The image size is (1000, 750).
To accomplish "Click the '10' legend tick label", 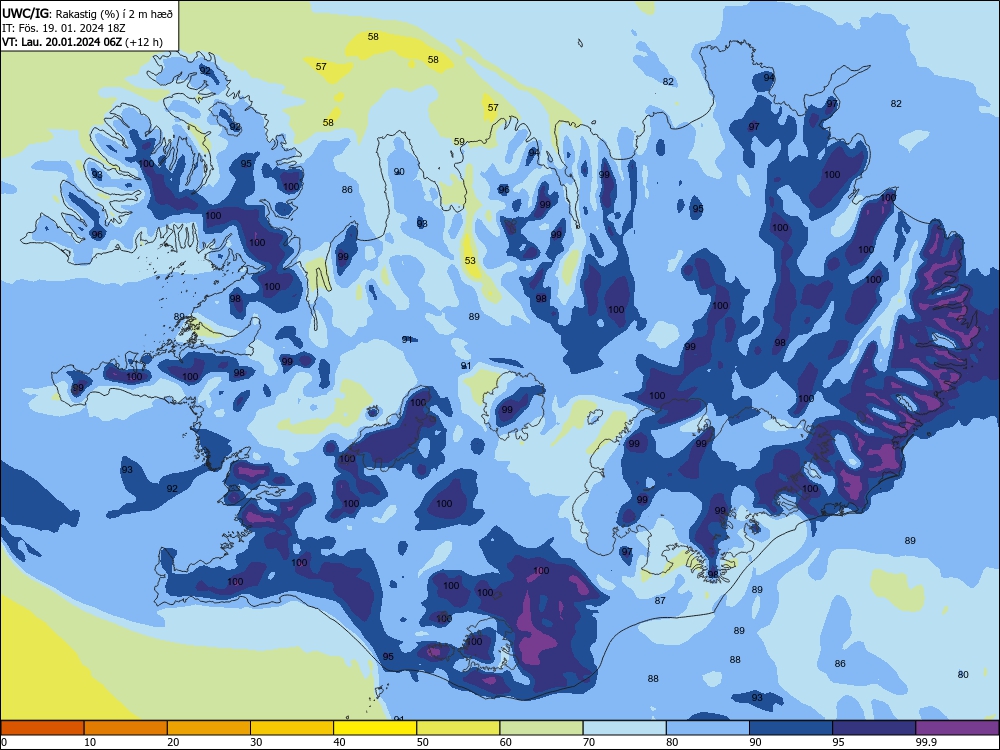I will pos(90,742).
